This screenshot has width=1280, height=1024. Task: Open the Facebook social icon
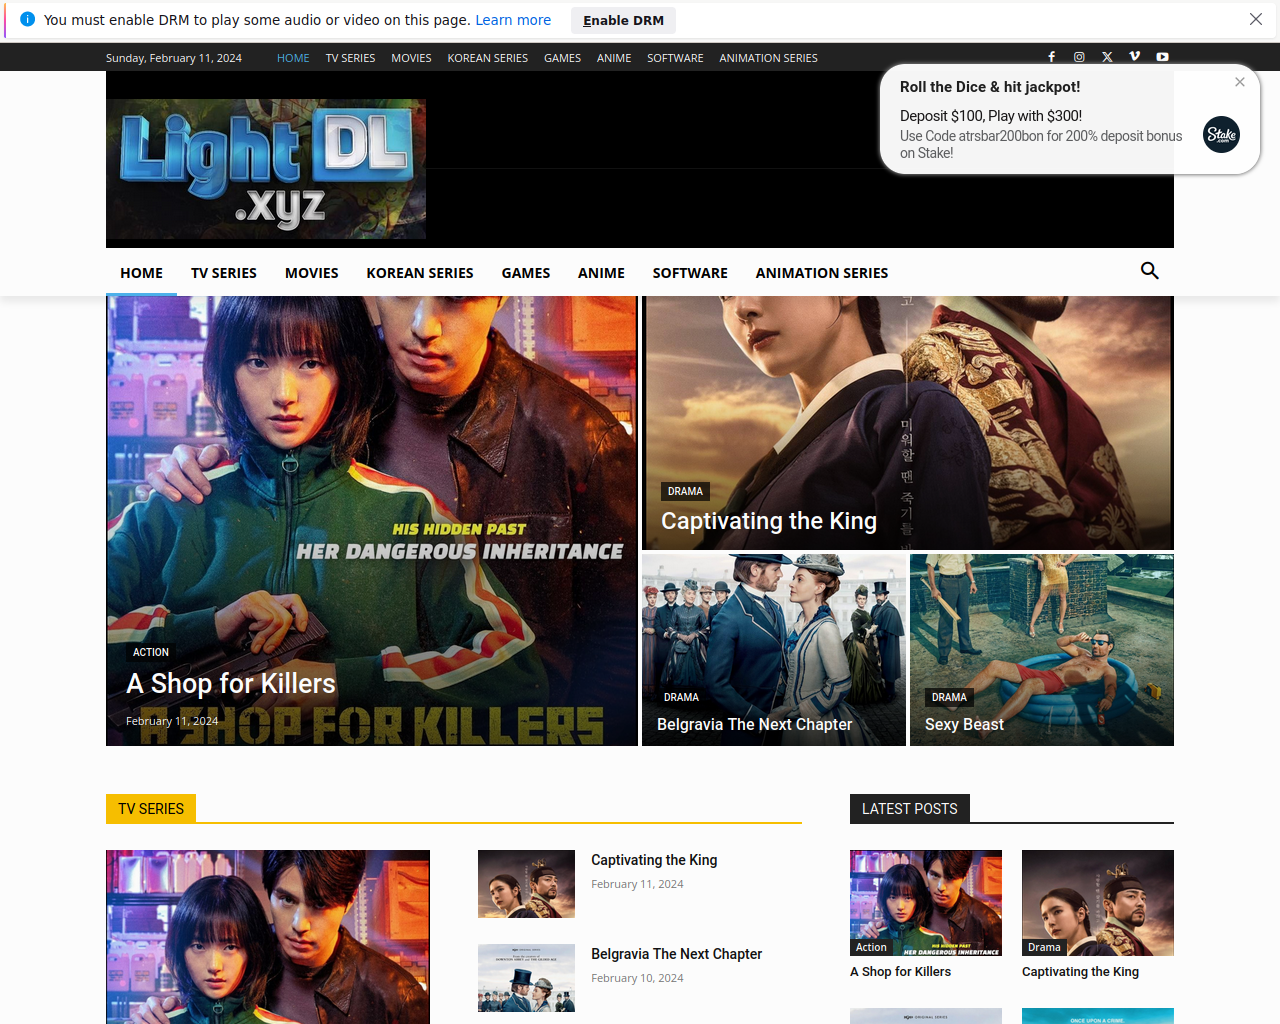tap(1051, 57)
